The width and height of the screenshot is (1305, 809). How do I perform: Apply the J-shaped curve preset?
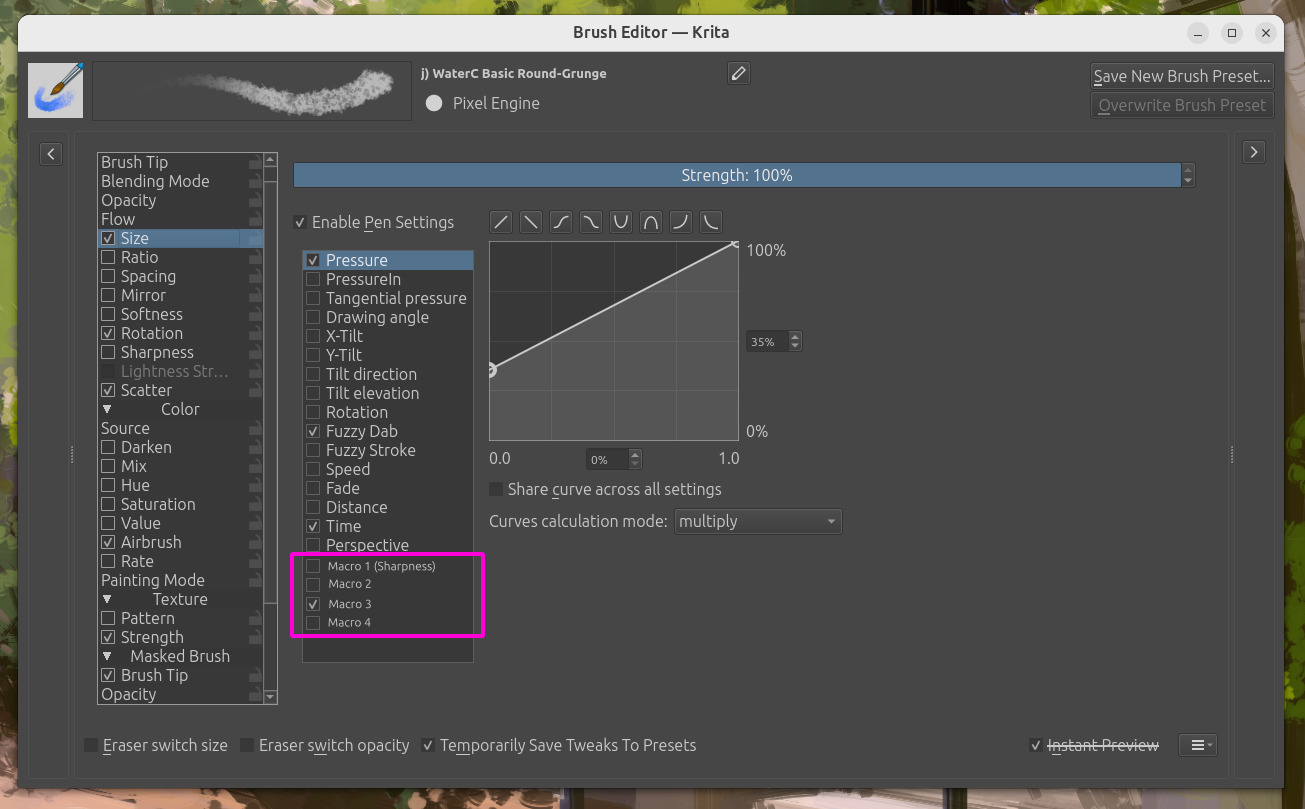click(x=681, y=222)
